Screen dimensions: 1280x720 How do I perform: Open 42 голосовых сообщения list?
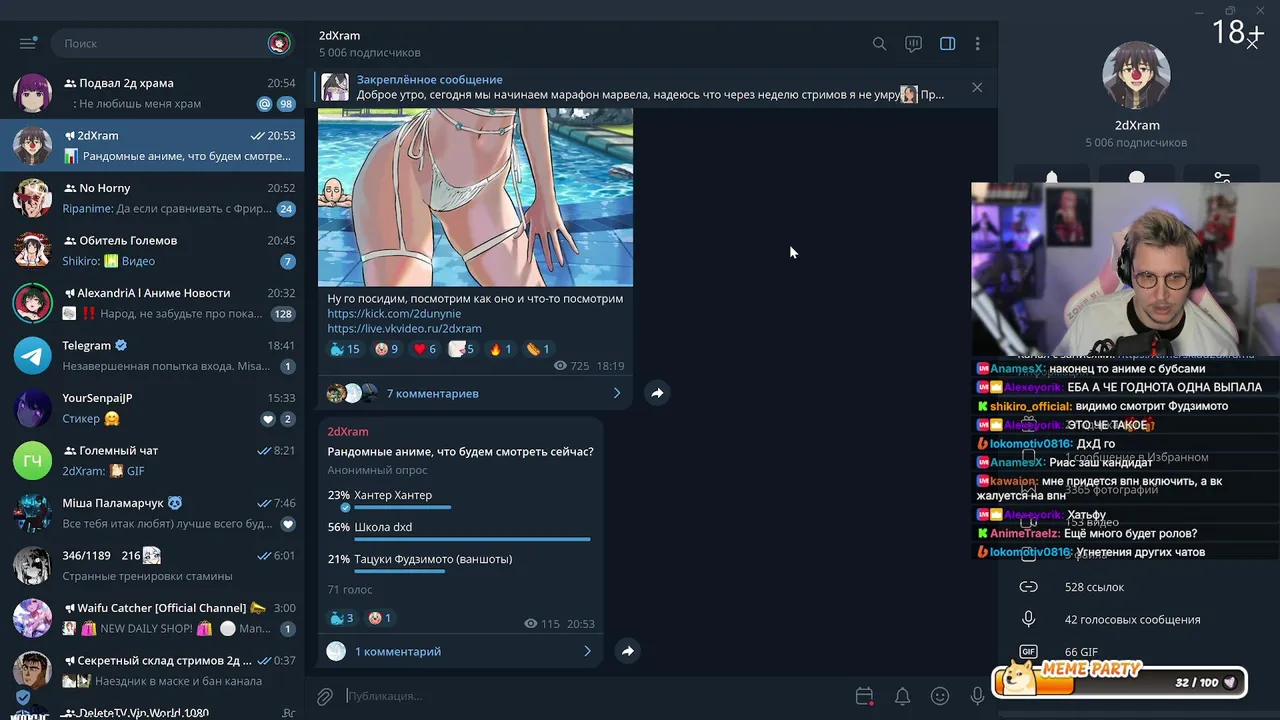pos(1132,620)
